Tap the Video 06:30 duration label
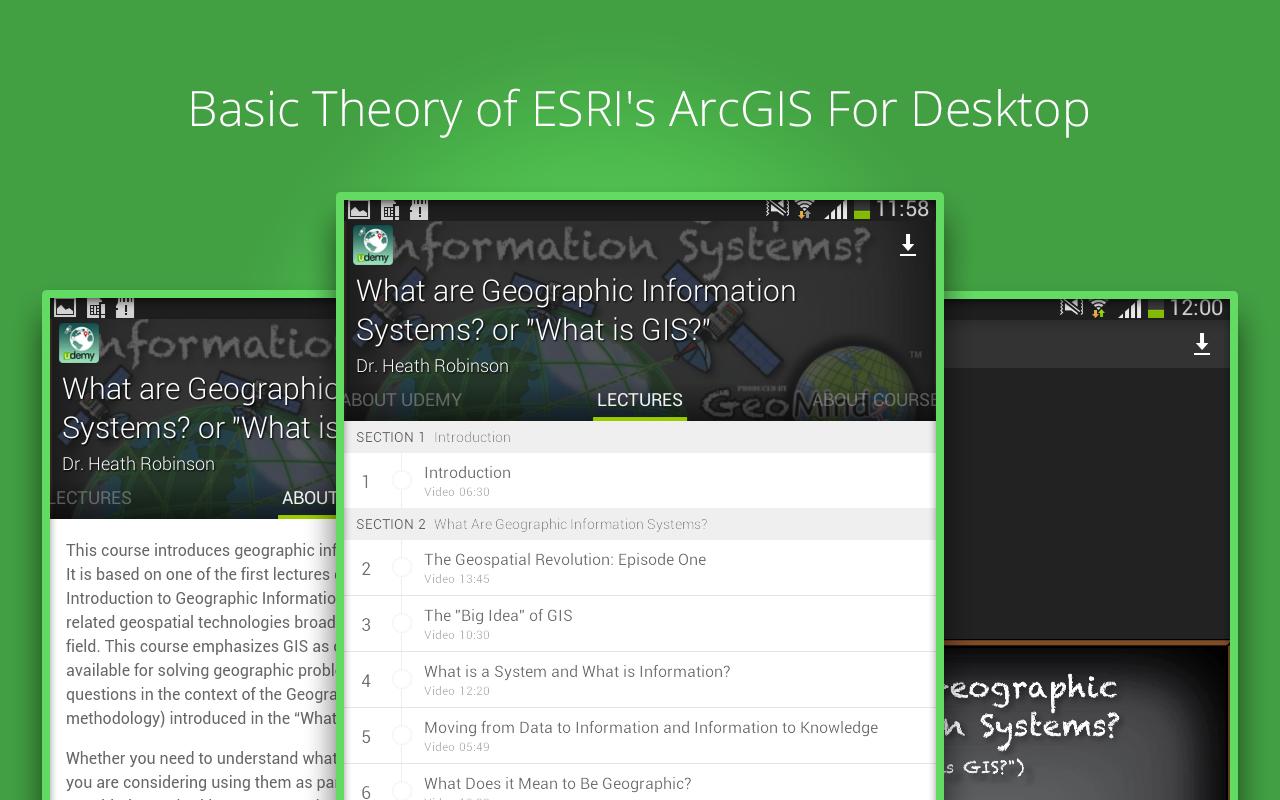 coord(457,492)
